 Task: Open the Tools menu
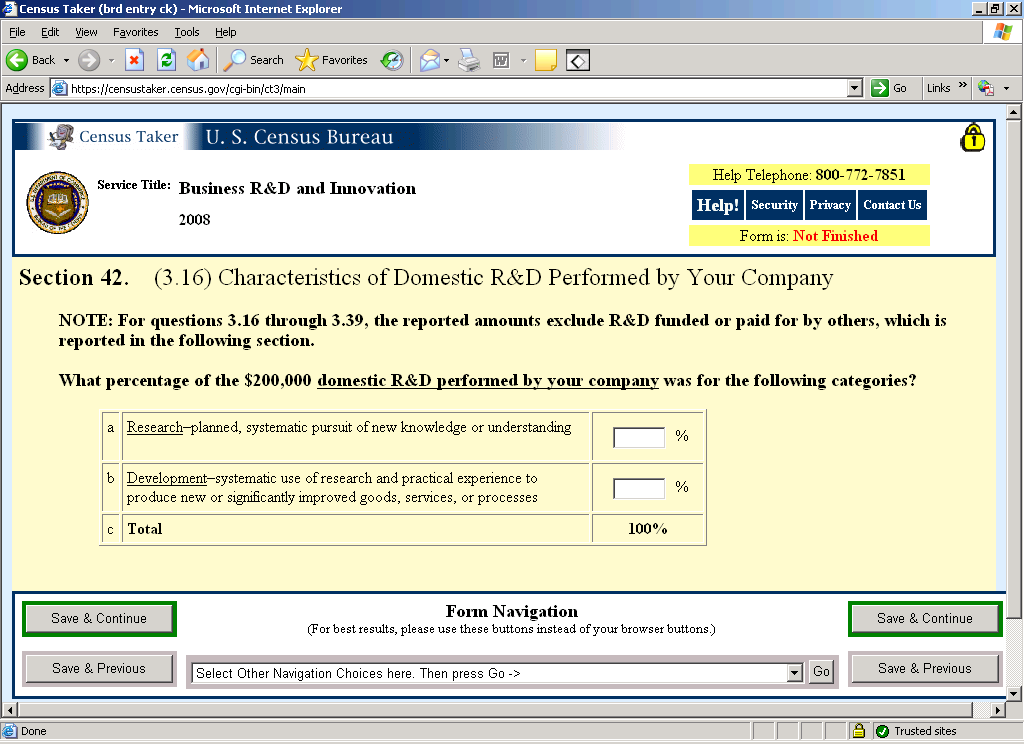(187, 32)
